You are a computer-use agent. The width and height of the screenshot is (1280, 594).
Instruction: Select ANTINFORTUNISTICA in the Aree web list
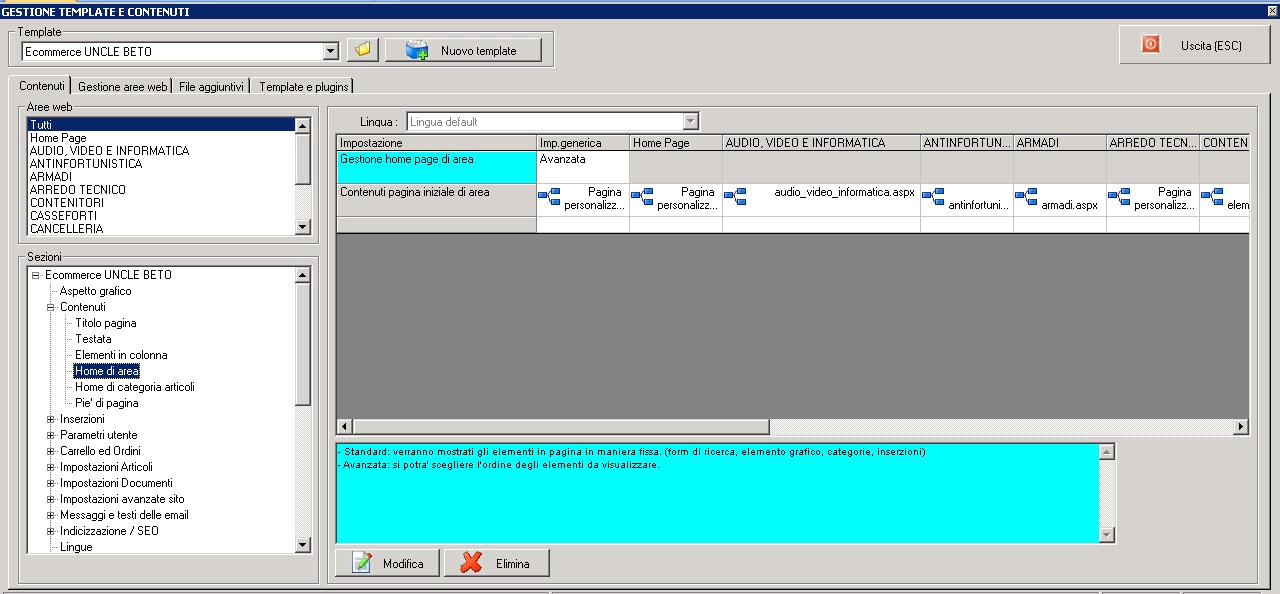162,163
